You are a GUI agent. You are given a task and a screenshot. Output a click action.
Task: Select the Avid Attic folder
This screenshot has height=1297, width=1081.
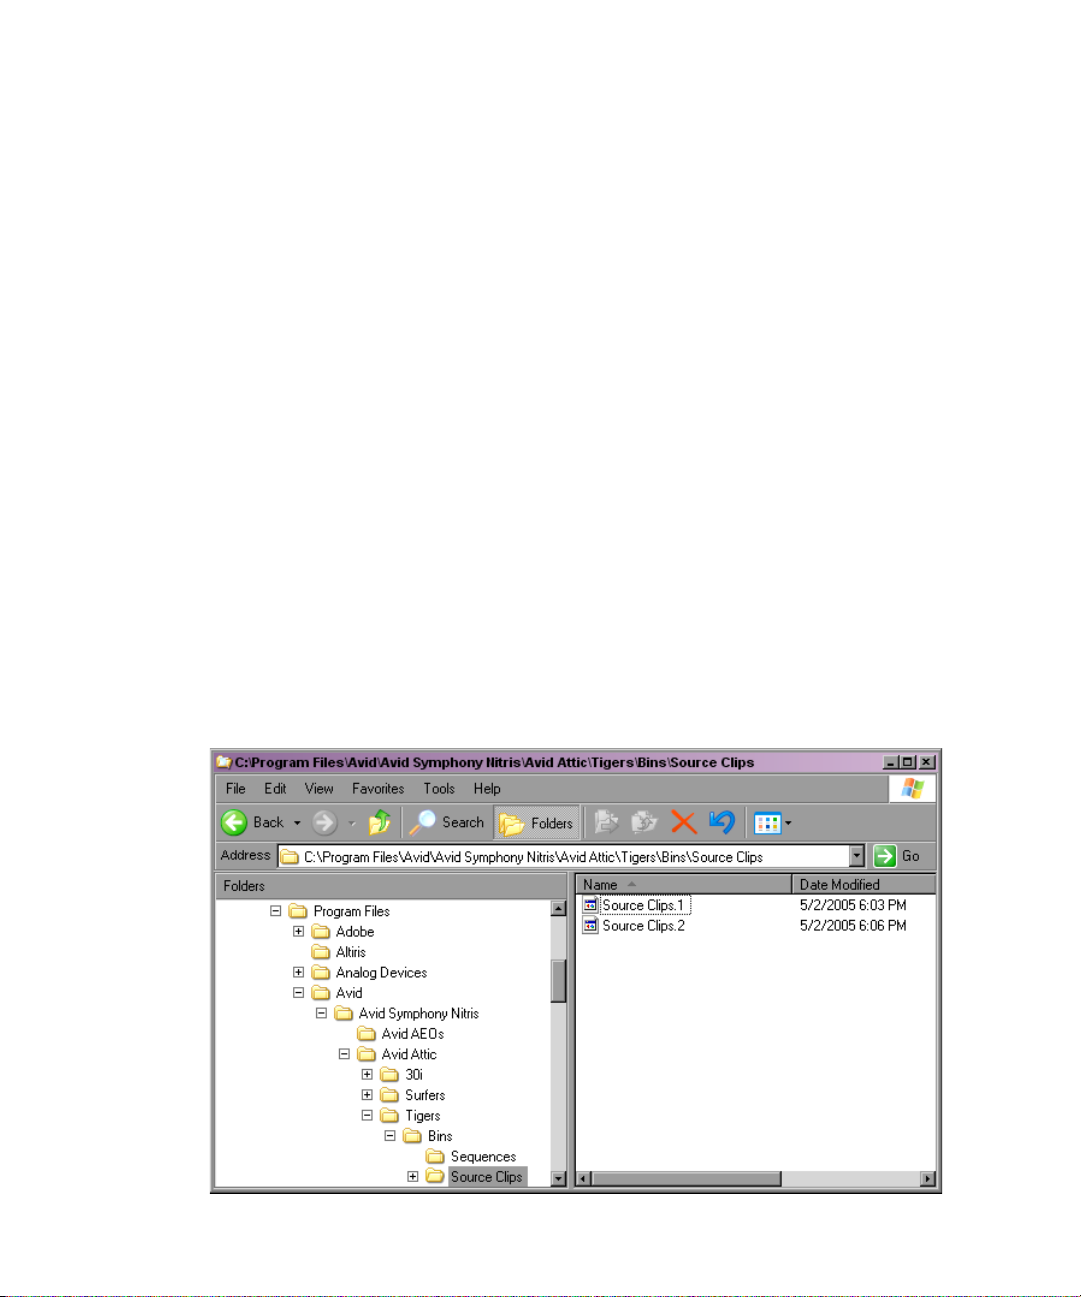point(409,1054)
